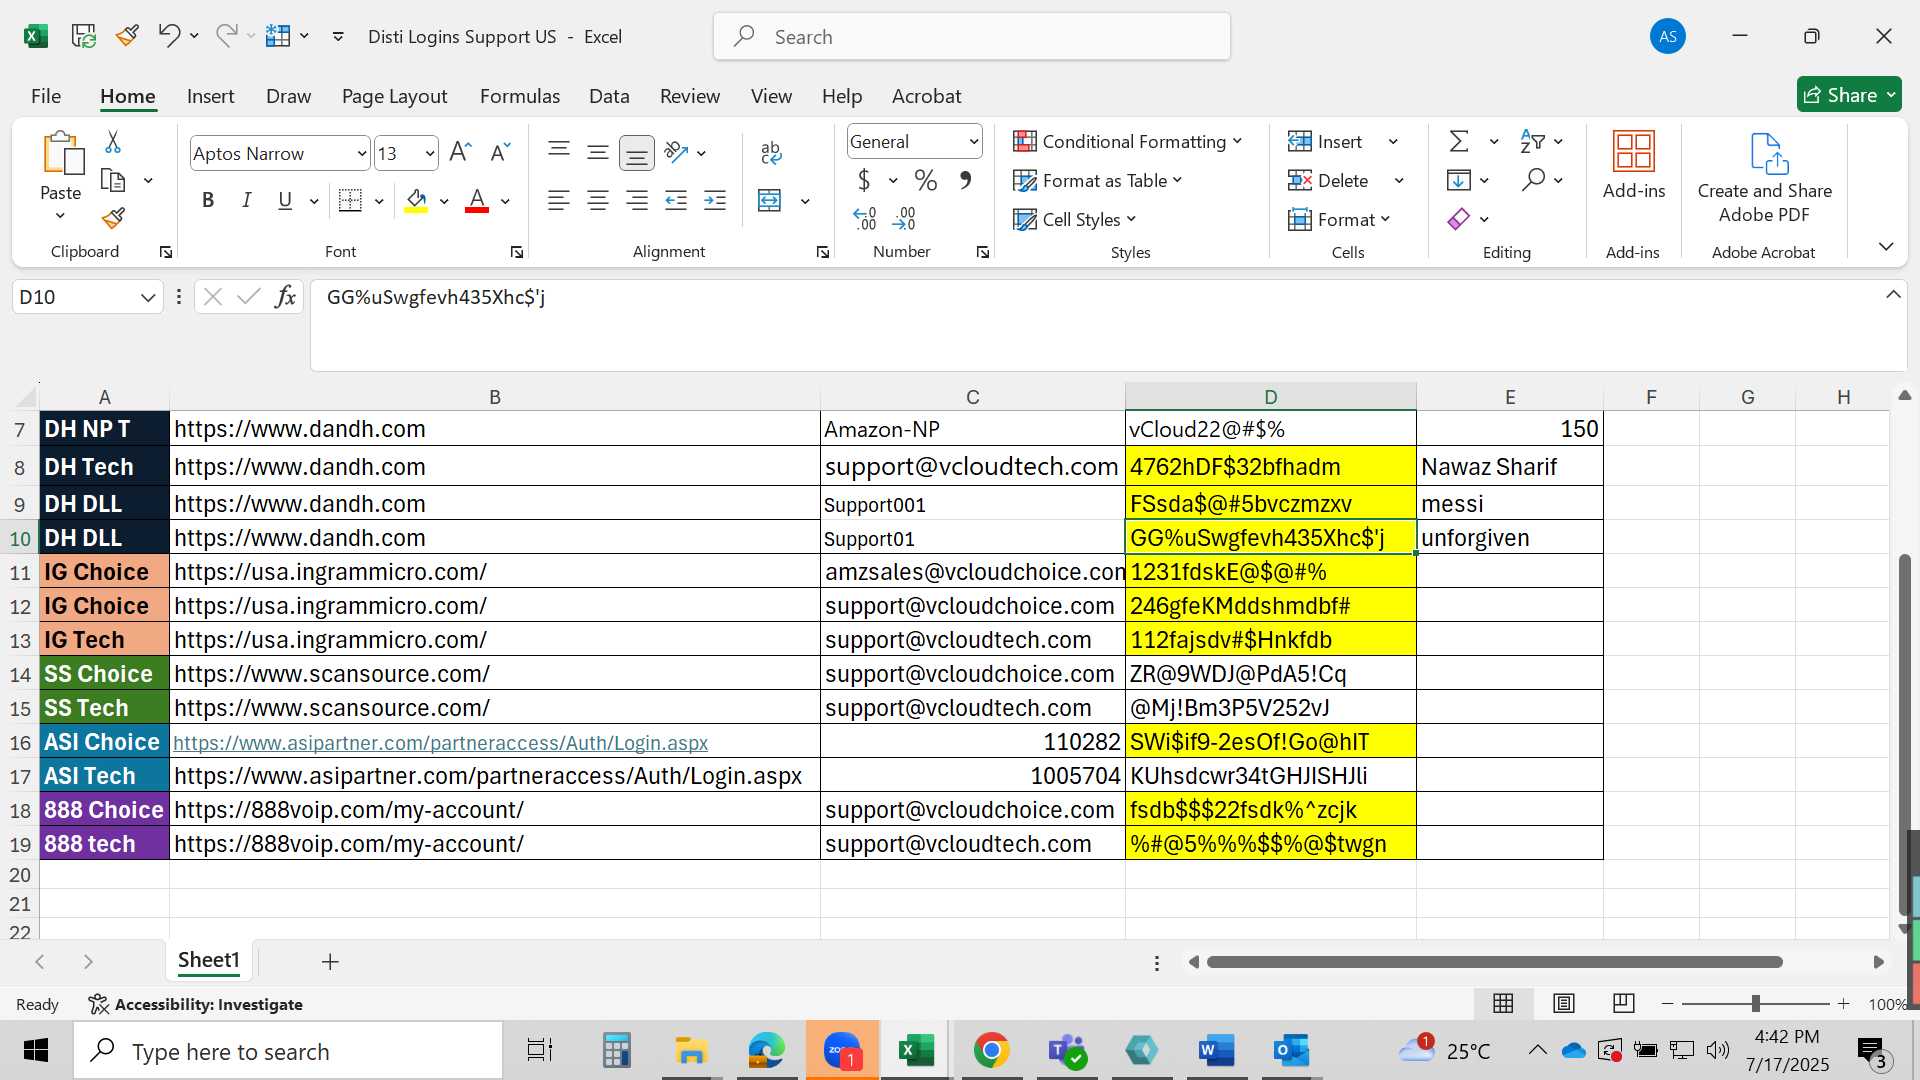
Task: Click the AutoSum sigma icon
Action: coord(1459,142)
